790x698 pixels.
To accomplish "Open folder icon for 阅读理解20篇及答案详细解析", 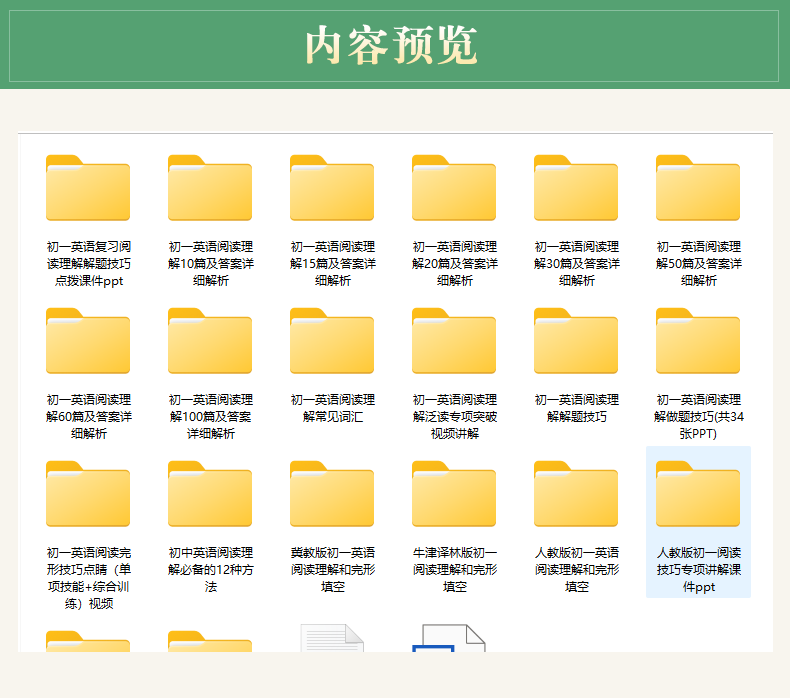I will [x=454, y=188].
